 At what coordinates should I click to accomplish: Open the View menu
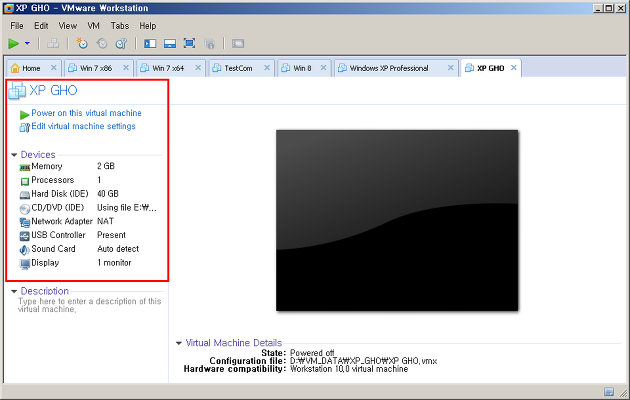click(x=68, y=26)
